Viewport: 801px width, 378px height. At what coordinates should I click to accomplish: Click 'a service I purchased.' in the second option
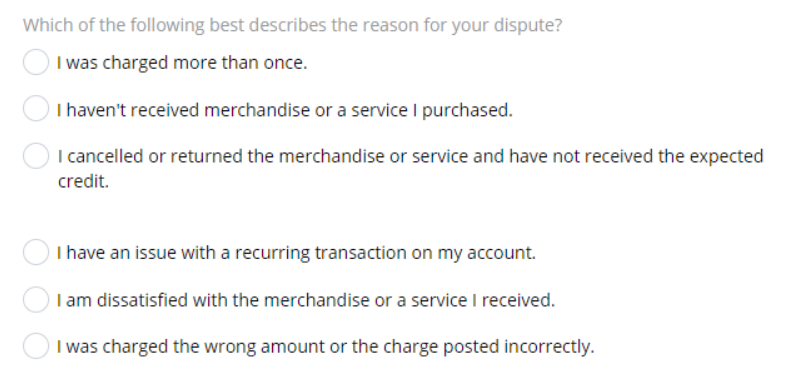tap(425, 110)
